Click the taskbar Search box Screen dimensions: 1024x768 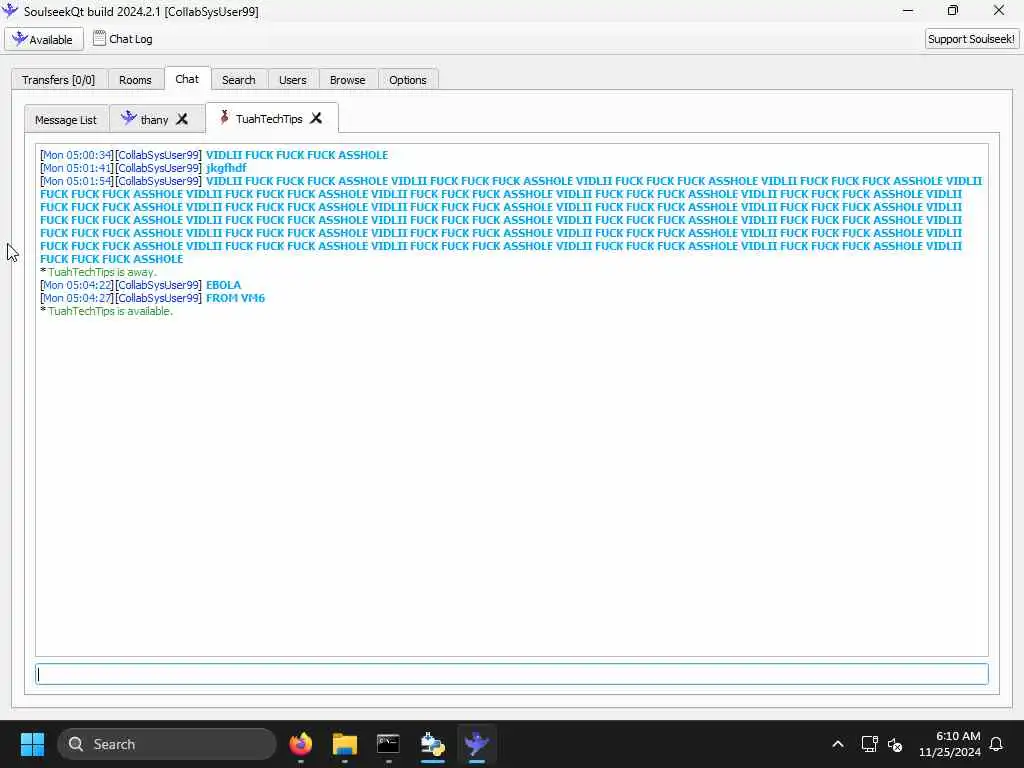click(x=167, y=744)
